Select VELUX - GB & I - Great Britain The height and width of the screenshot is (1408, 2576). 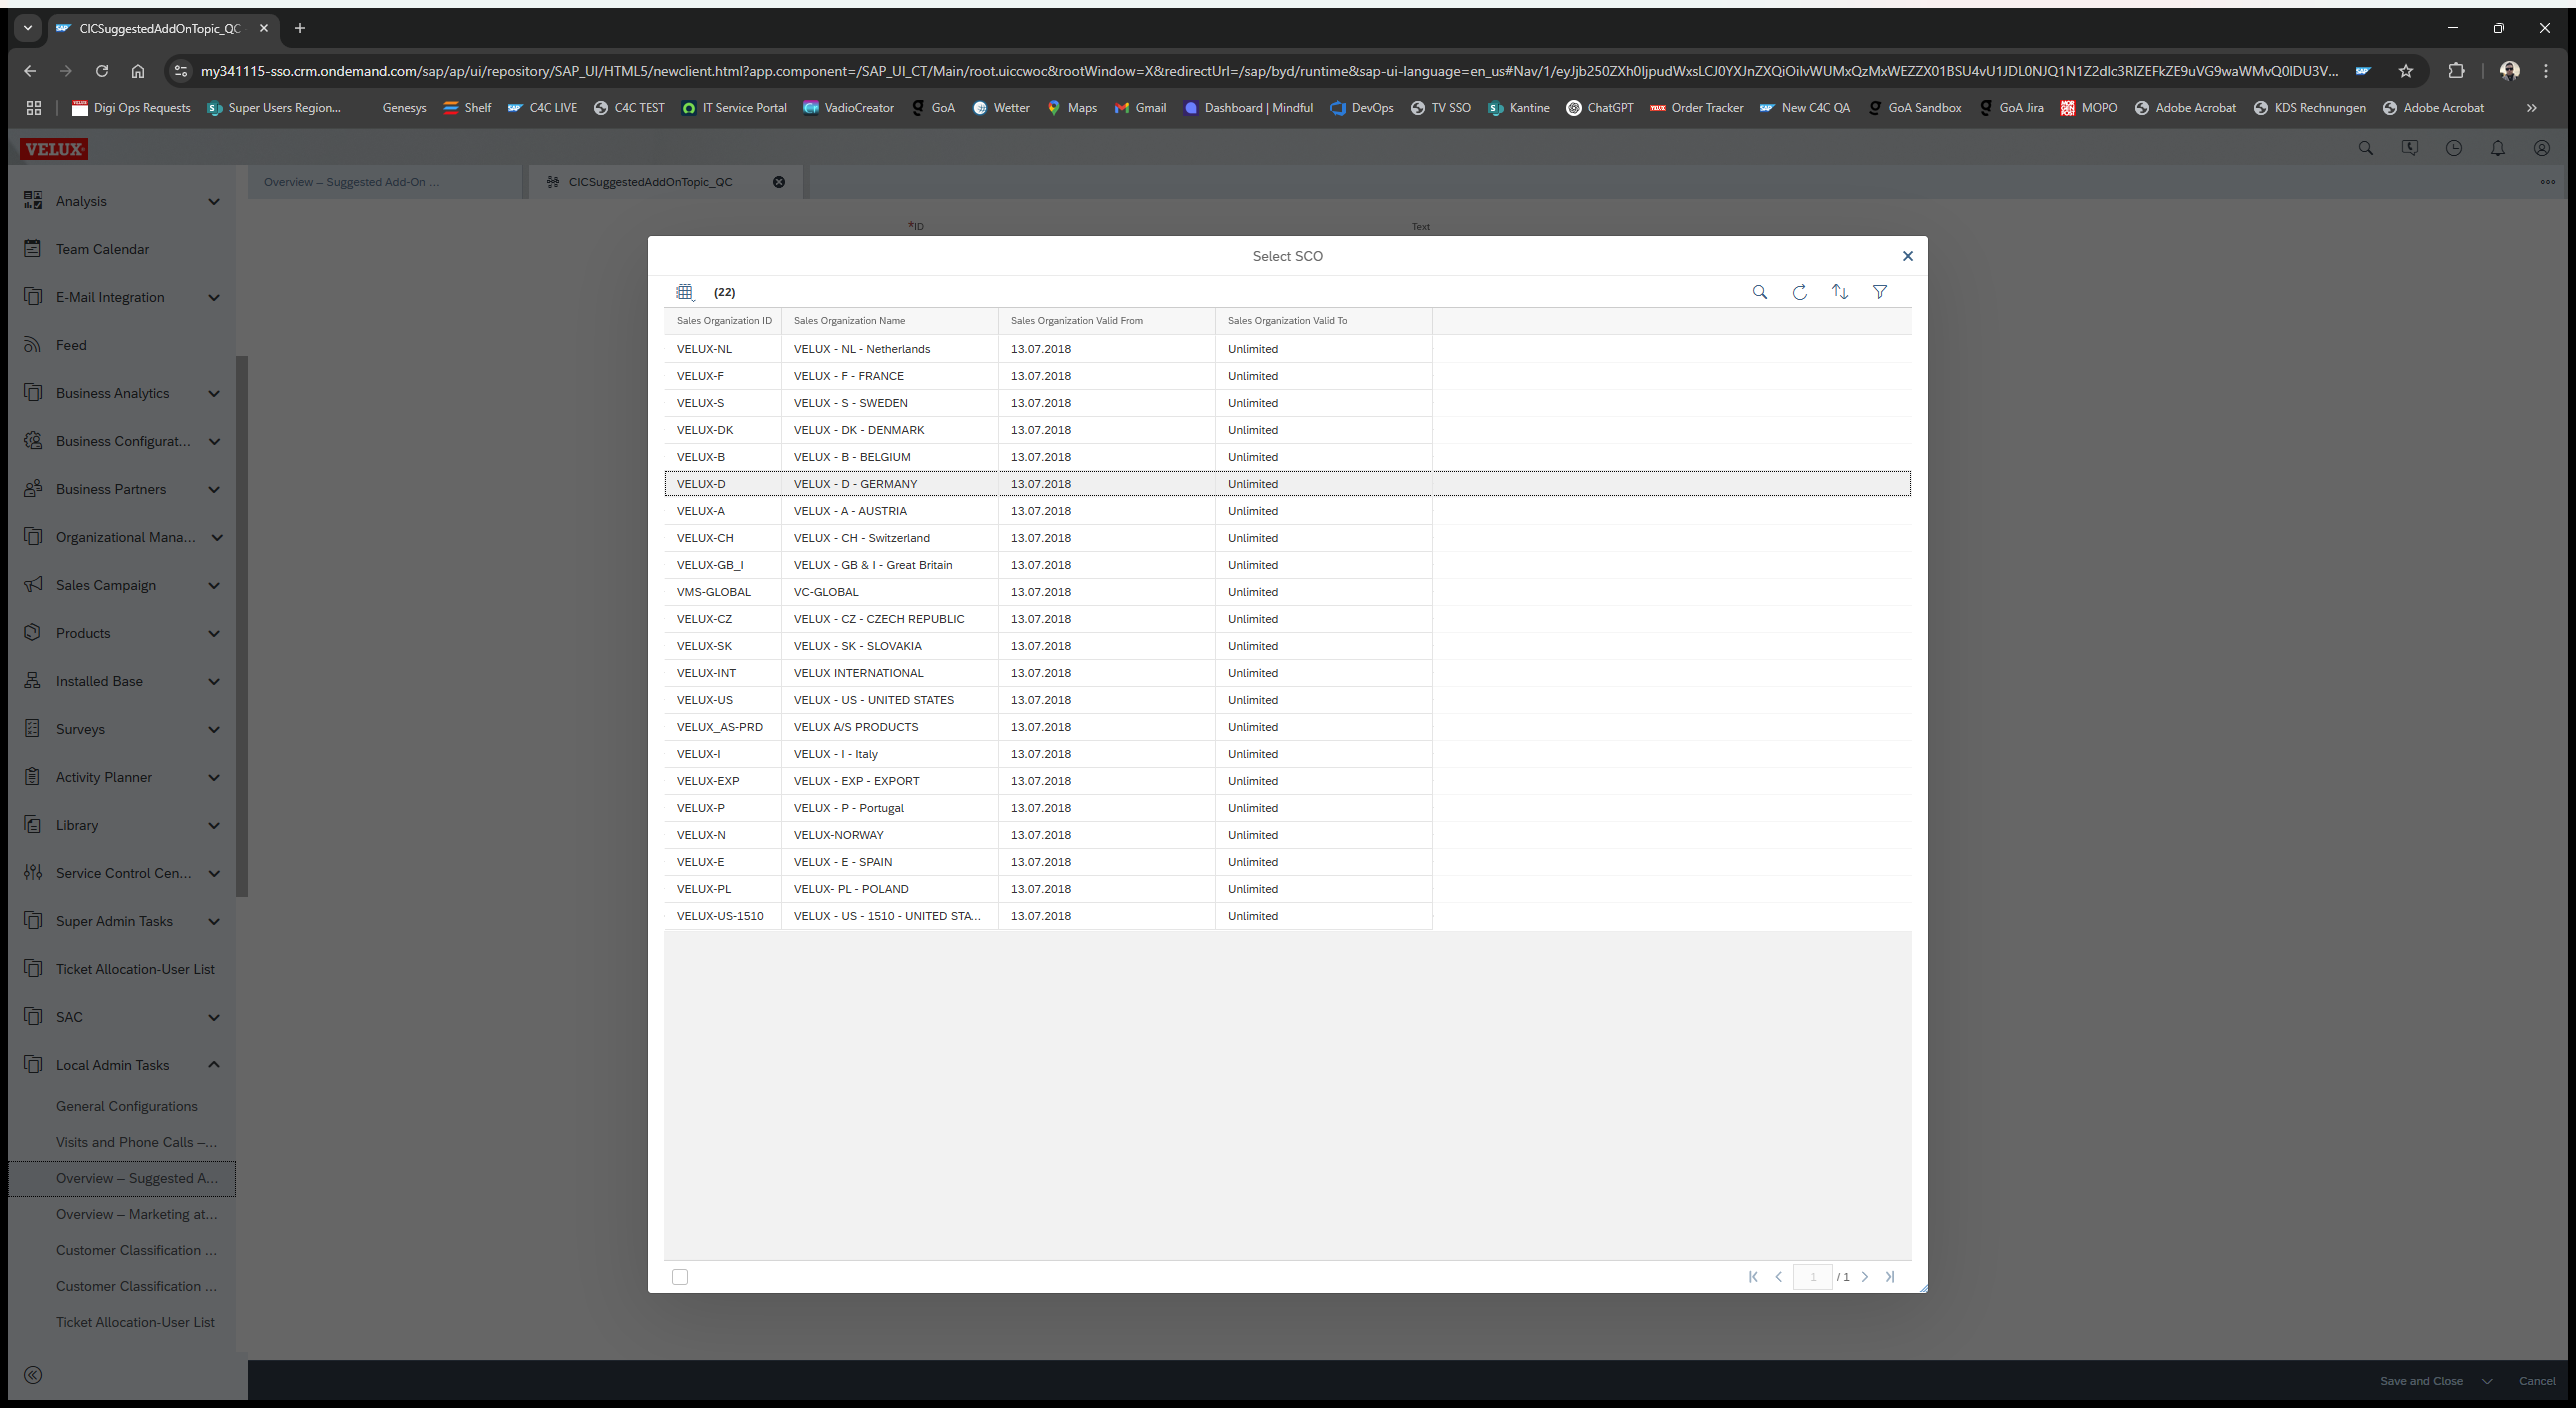point(1287,565)
